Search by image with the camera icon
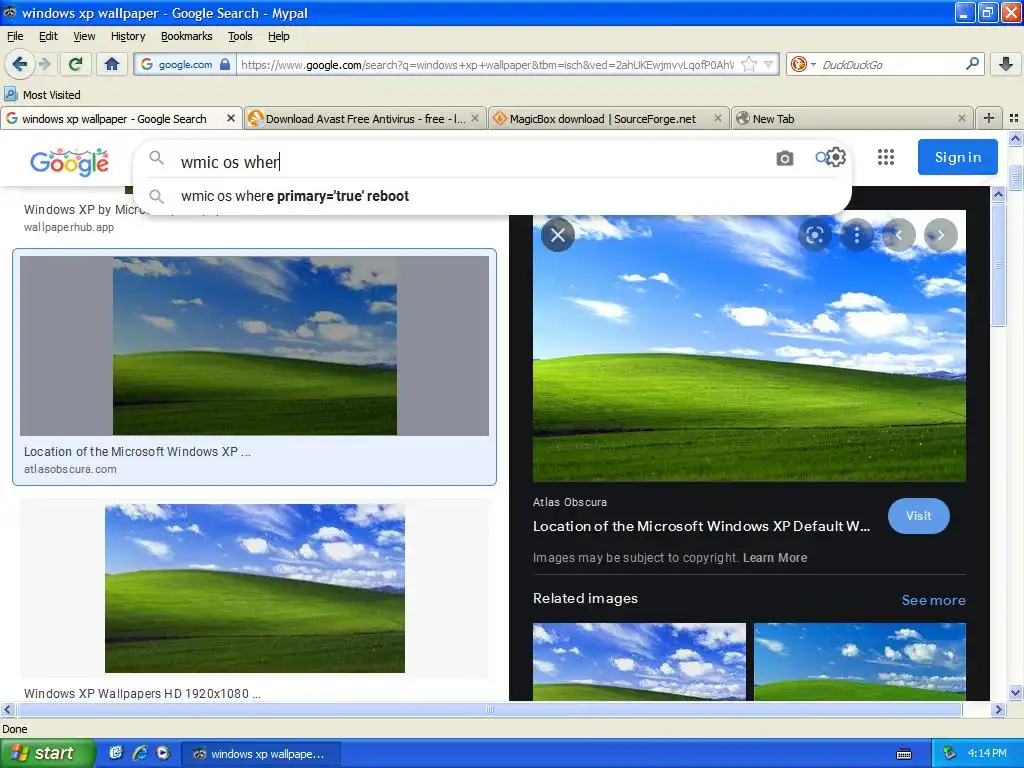The width and height of the screenshot is (1024, 768). [784, 158]
